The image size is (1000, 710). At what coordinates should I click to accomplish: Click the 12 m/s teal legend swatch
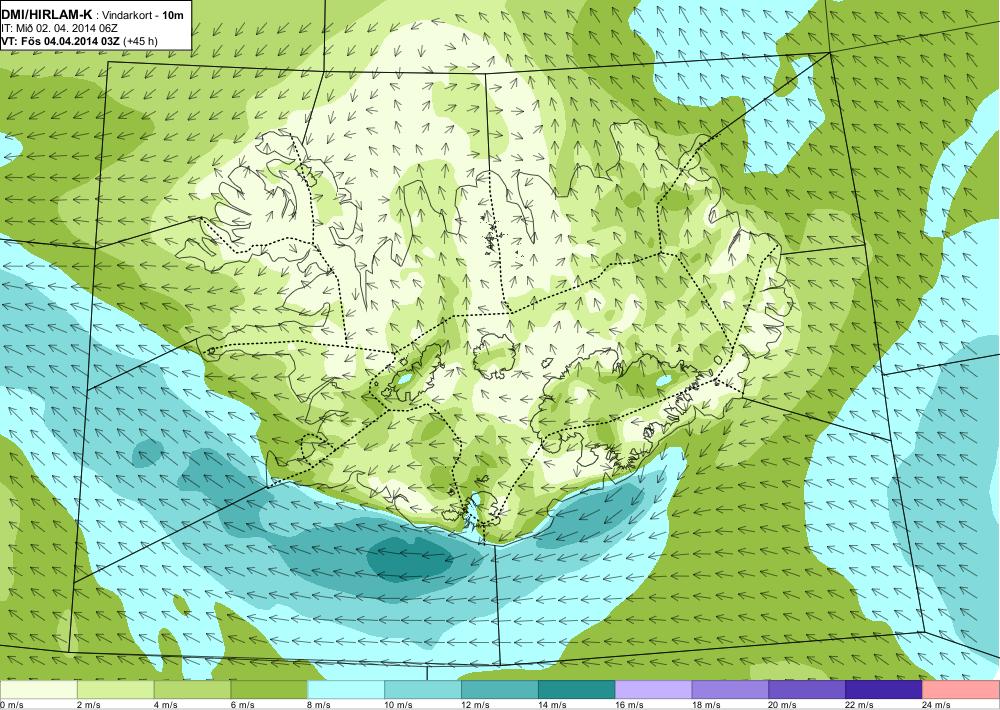500,690
